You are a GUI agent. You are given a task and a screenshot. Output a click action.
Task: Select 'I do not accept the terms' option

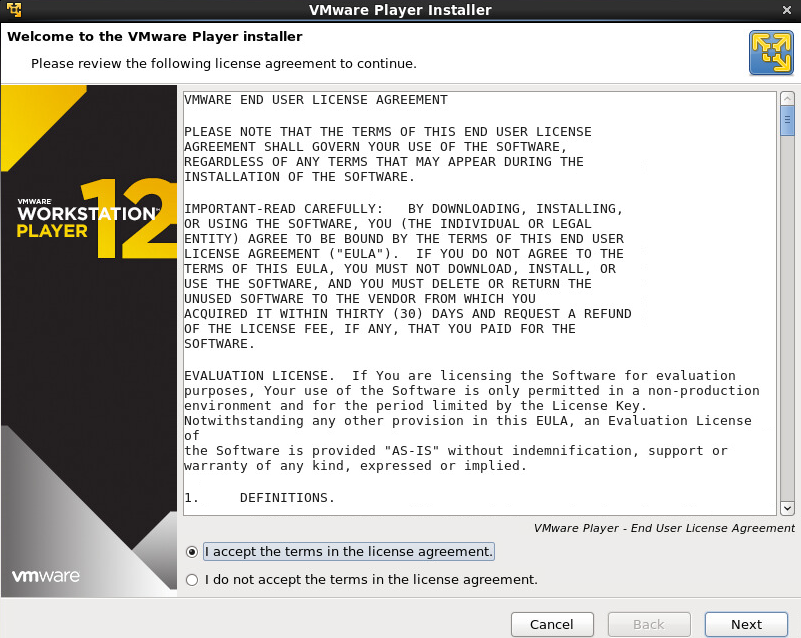click(192, 580)
